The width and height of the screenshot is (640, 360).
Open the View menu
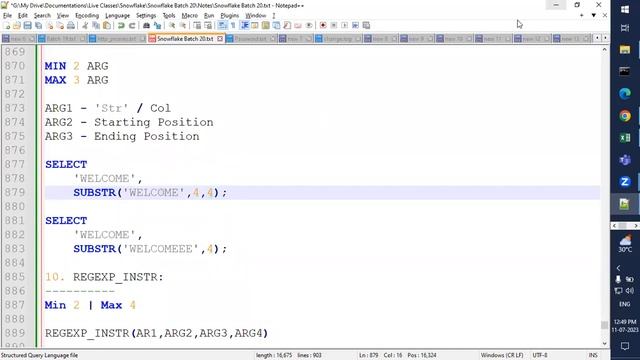click(x=62, y=16)
